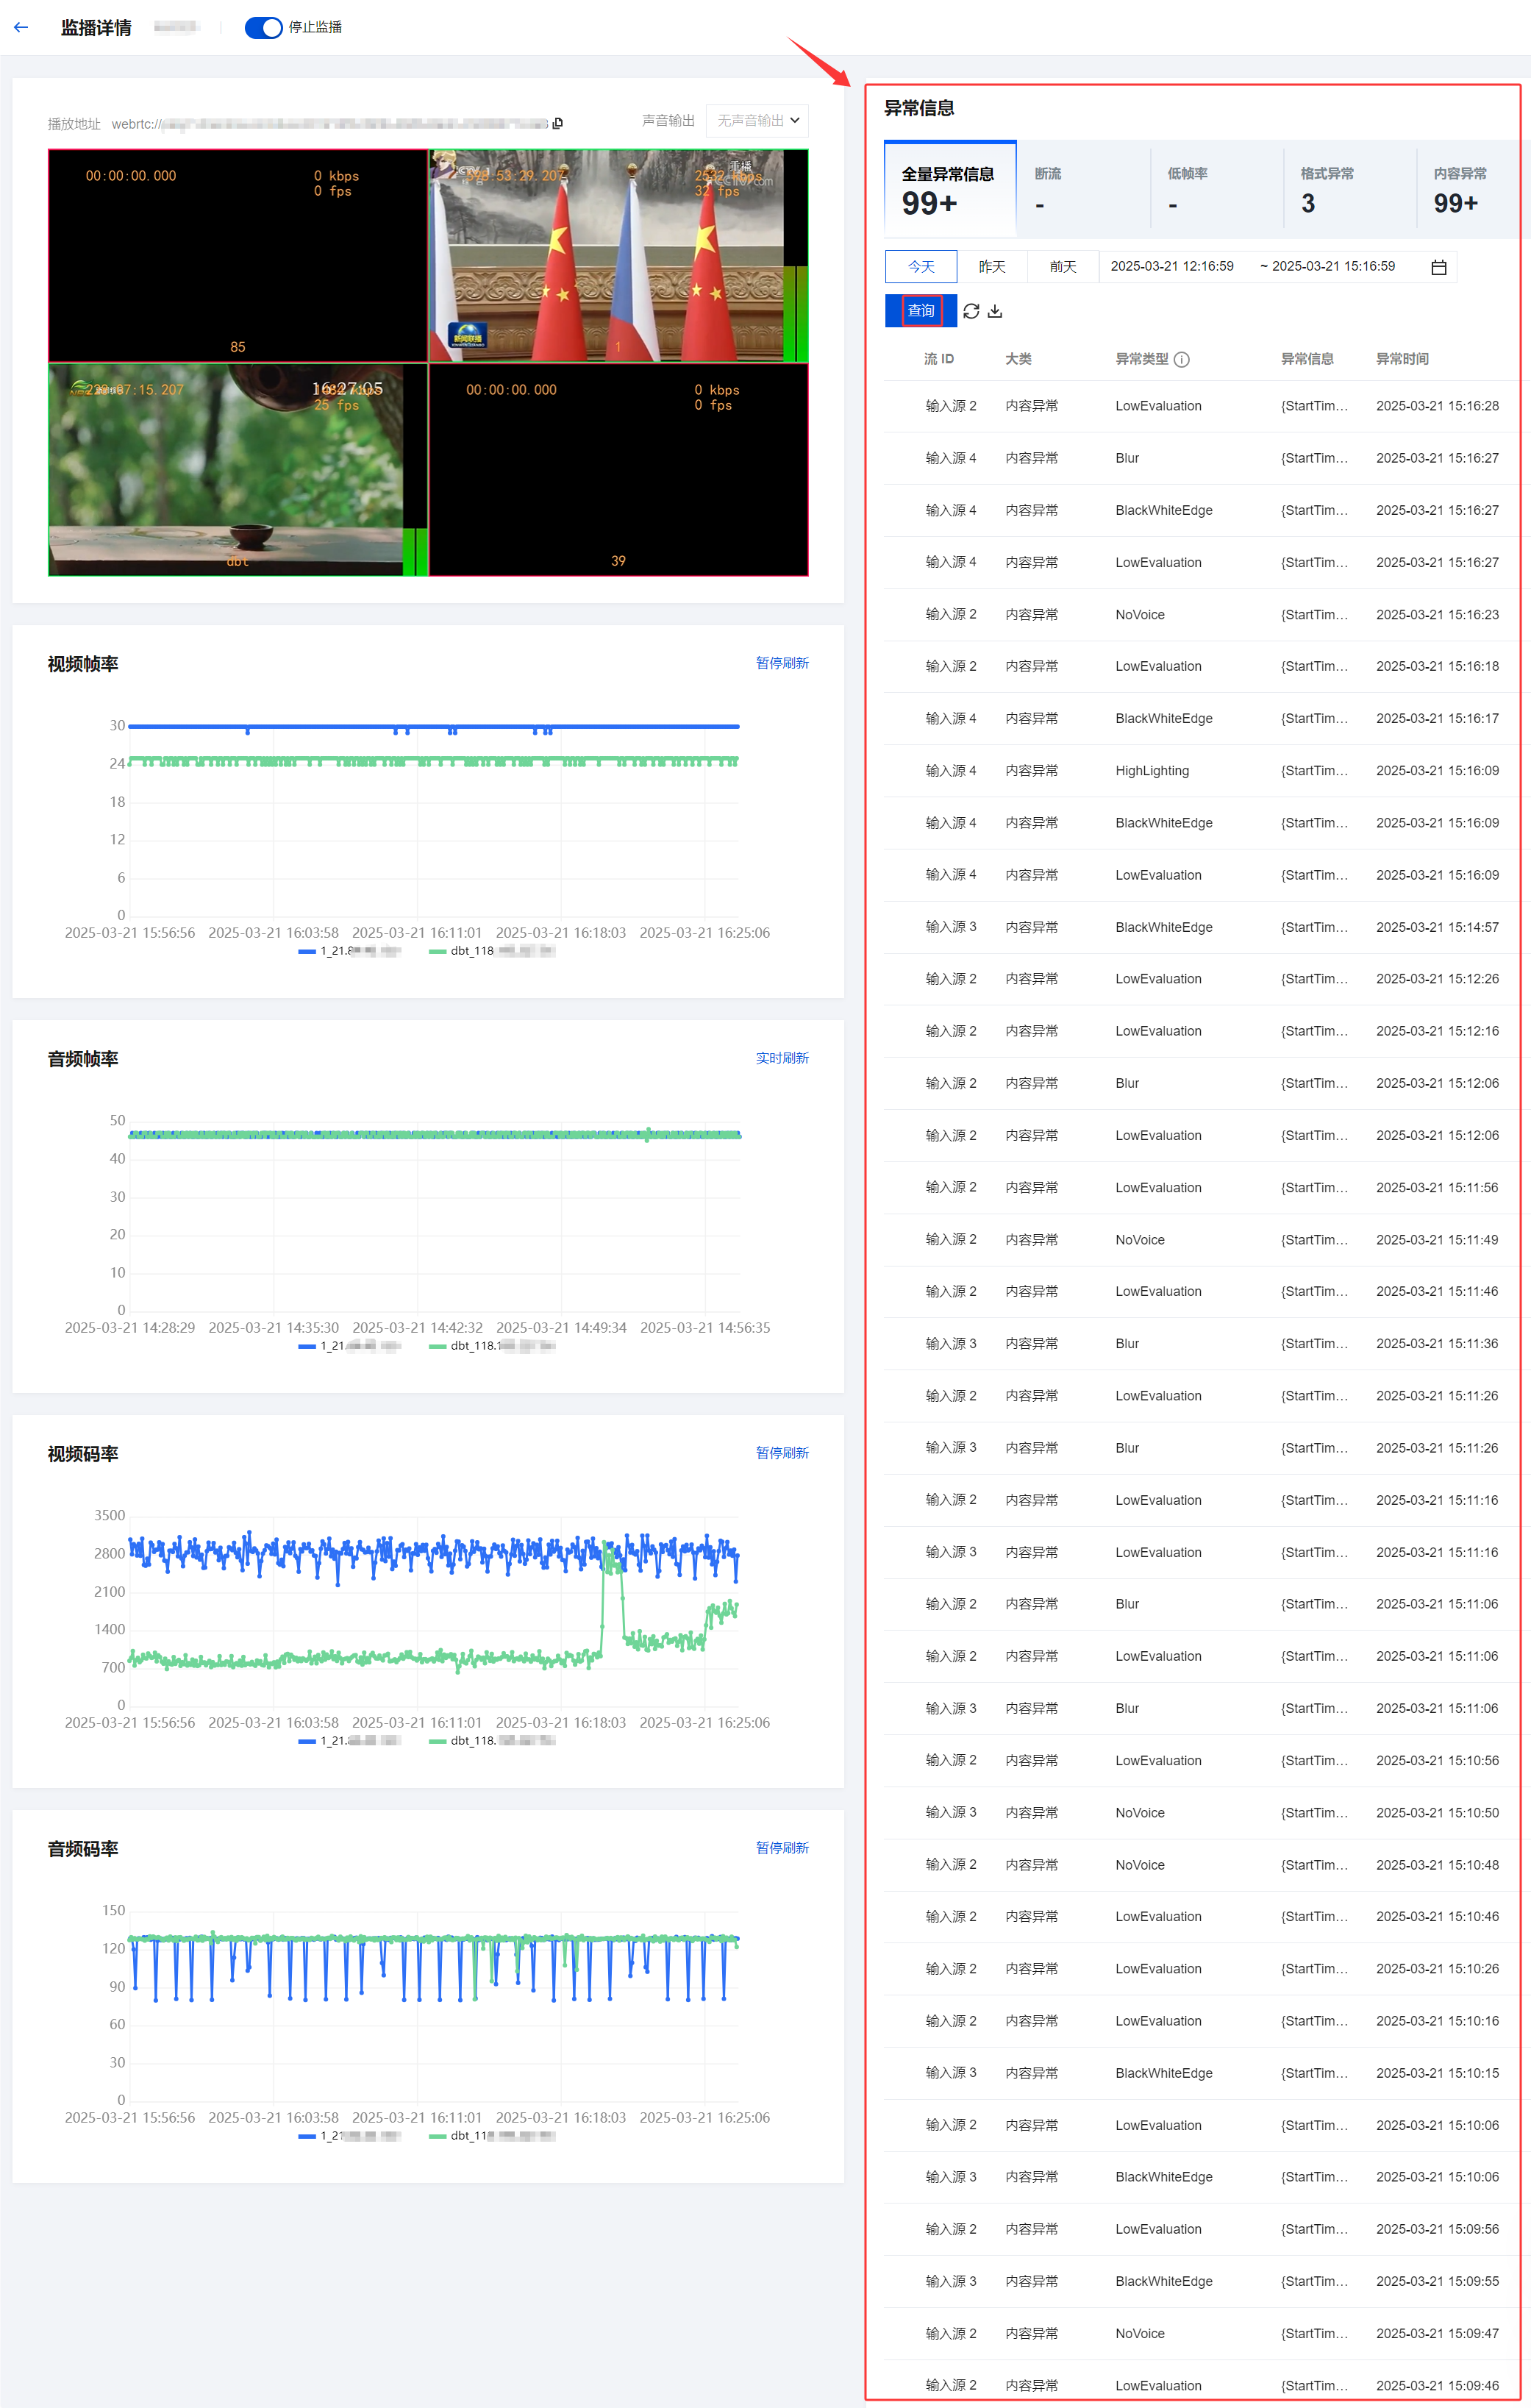Click LowEvaluation in the 15:16:18 row

(x=1158, y=667)
